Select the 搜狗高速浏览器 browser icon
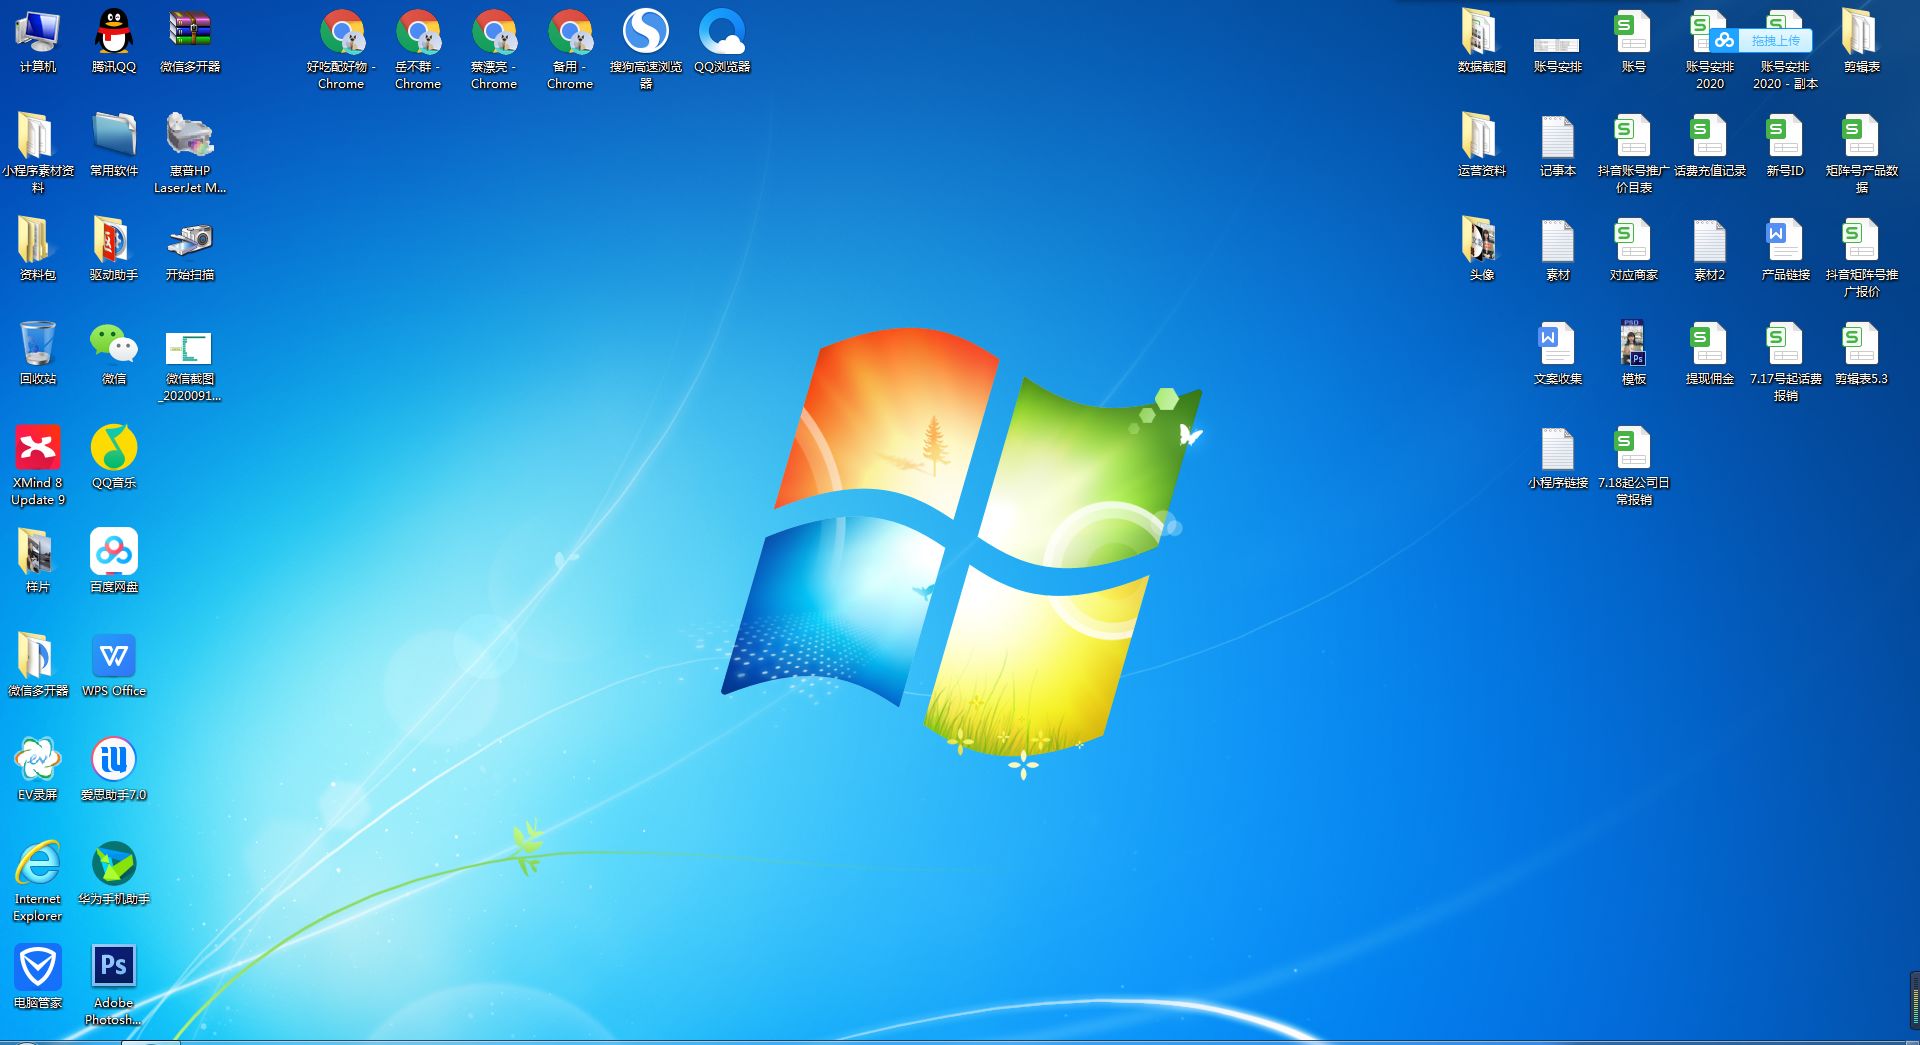Screen dimensions: 1920x1045 646,34
